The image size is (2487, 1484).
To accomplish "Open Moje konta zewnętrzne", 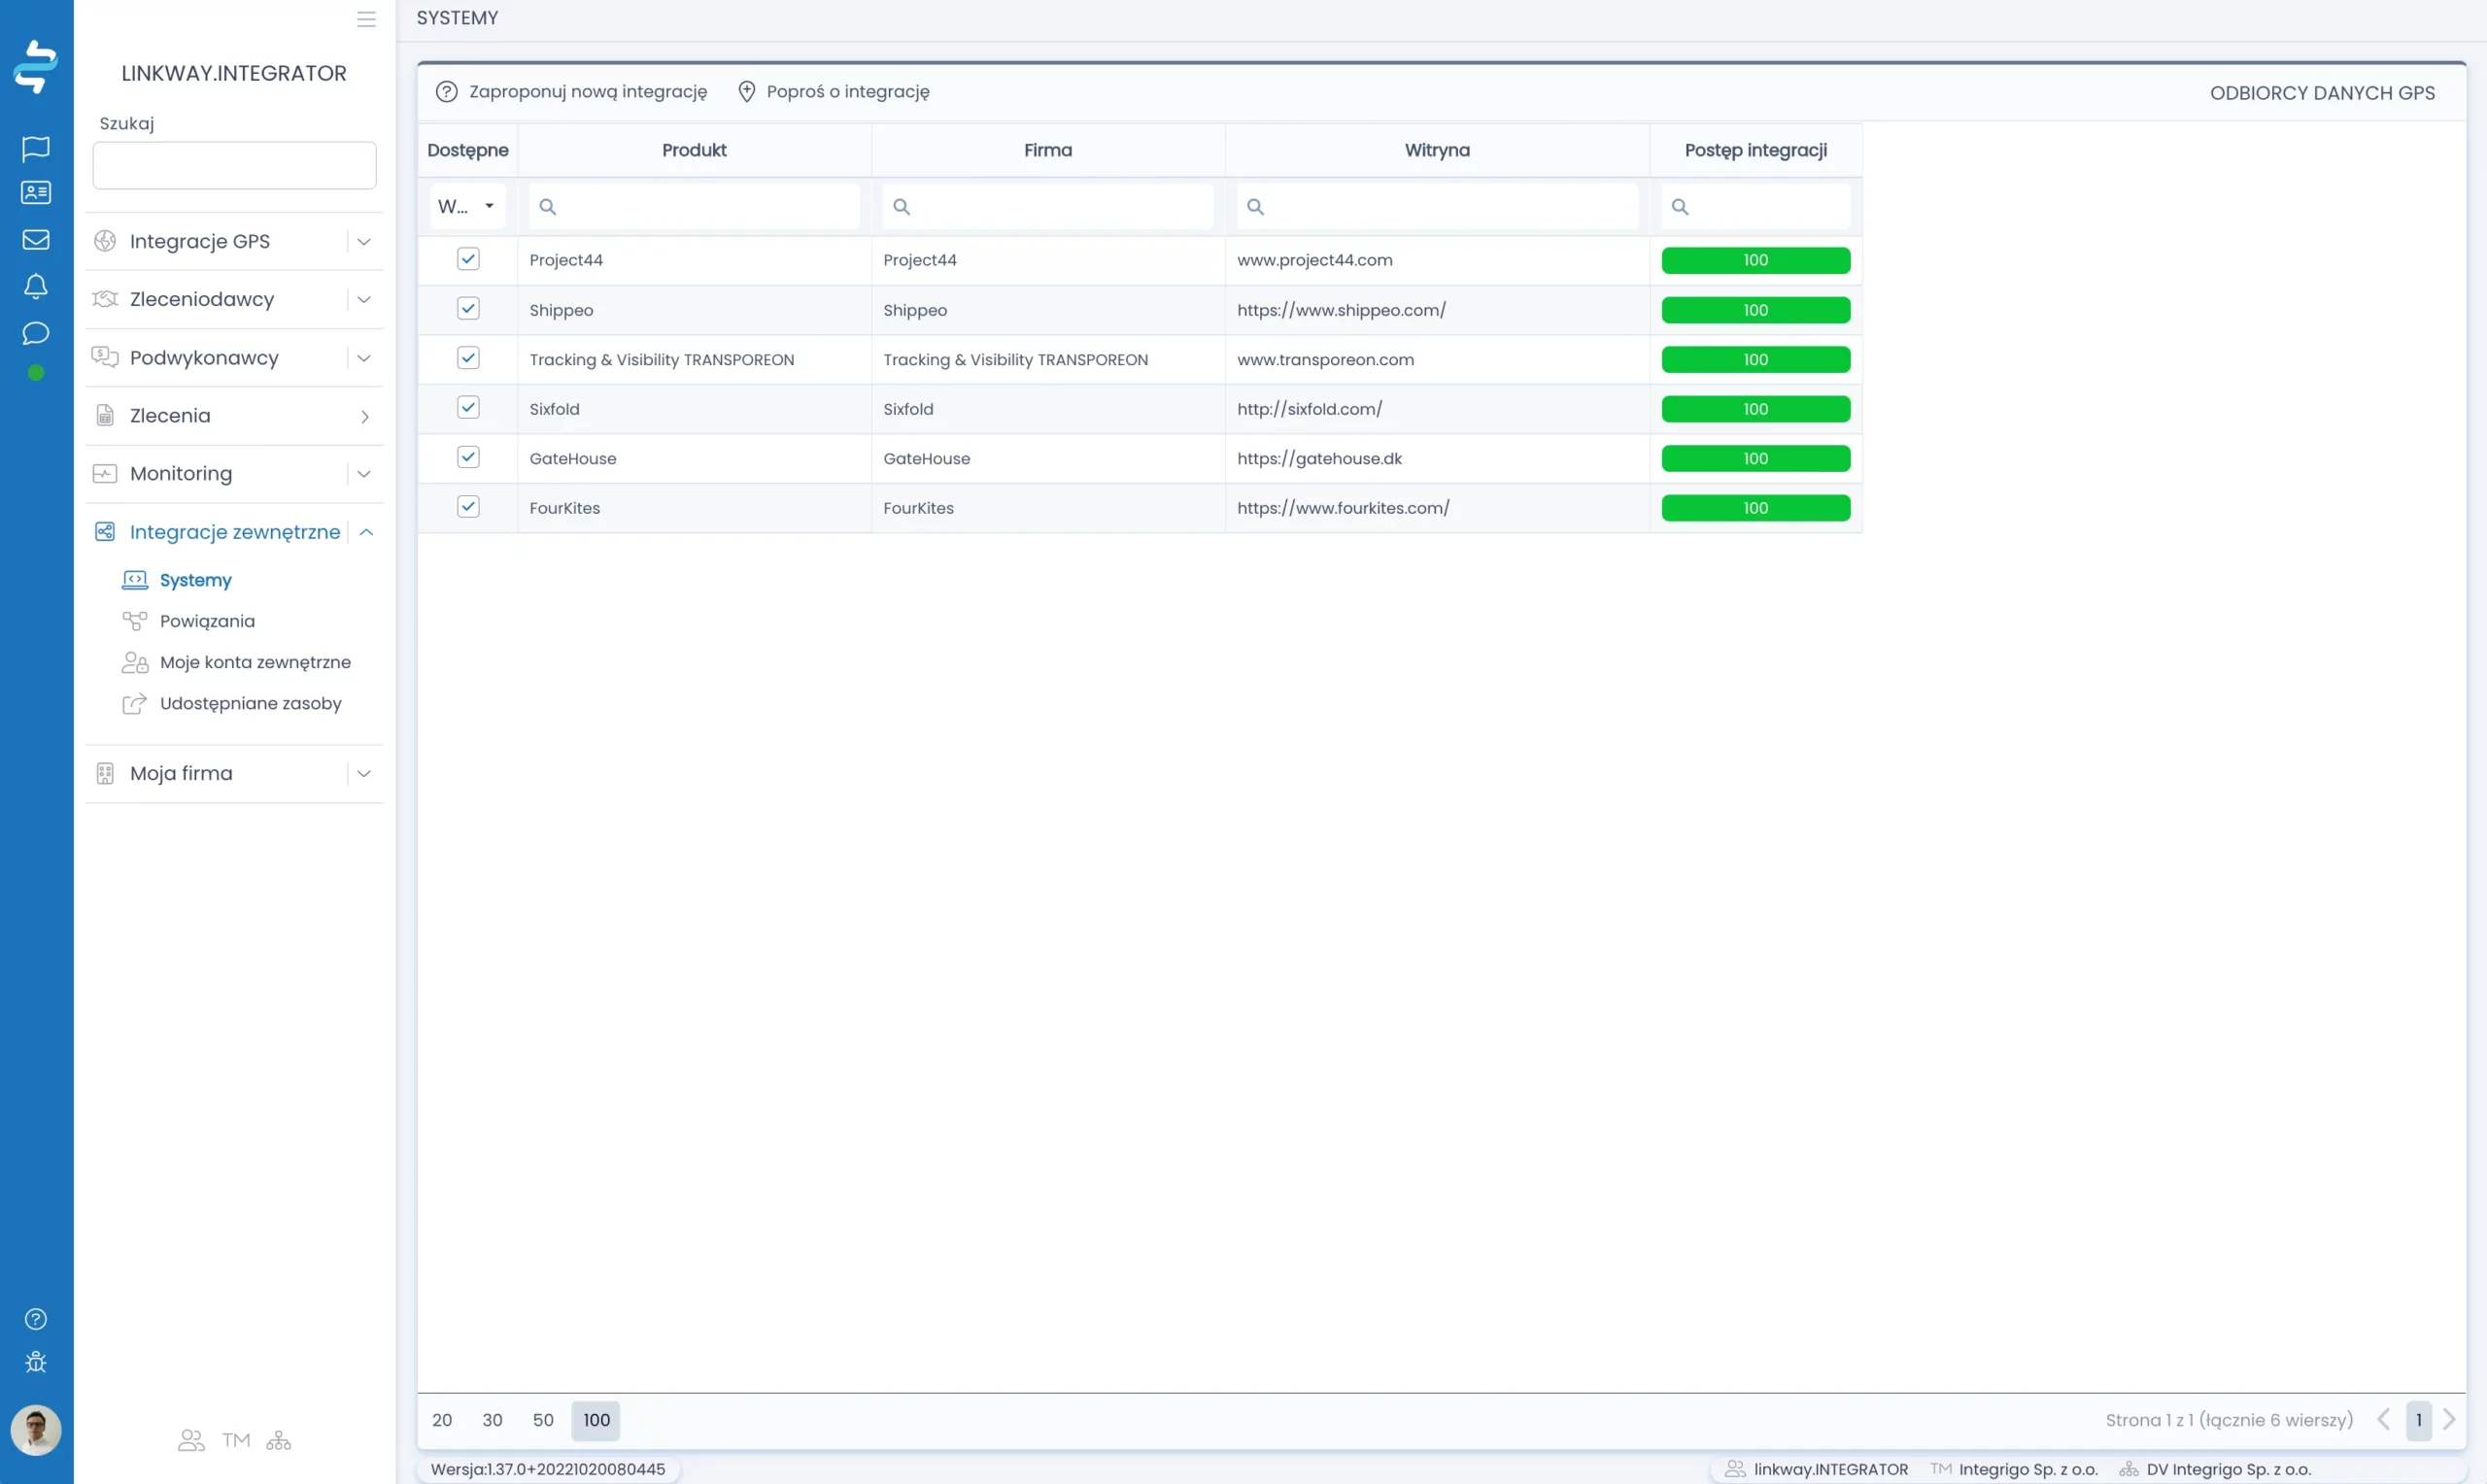I will pyautogui.click(x=255, y=662).
